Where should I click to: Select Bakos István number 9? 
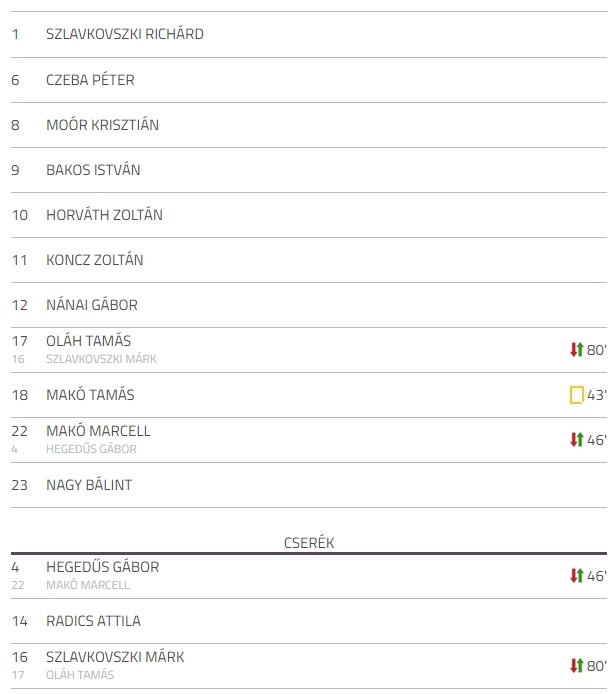(309, 170)
